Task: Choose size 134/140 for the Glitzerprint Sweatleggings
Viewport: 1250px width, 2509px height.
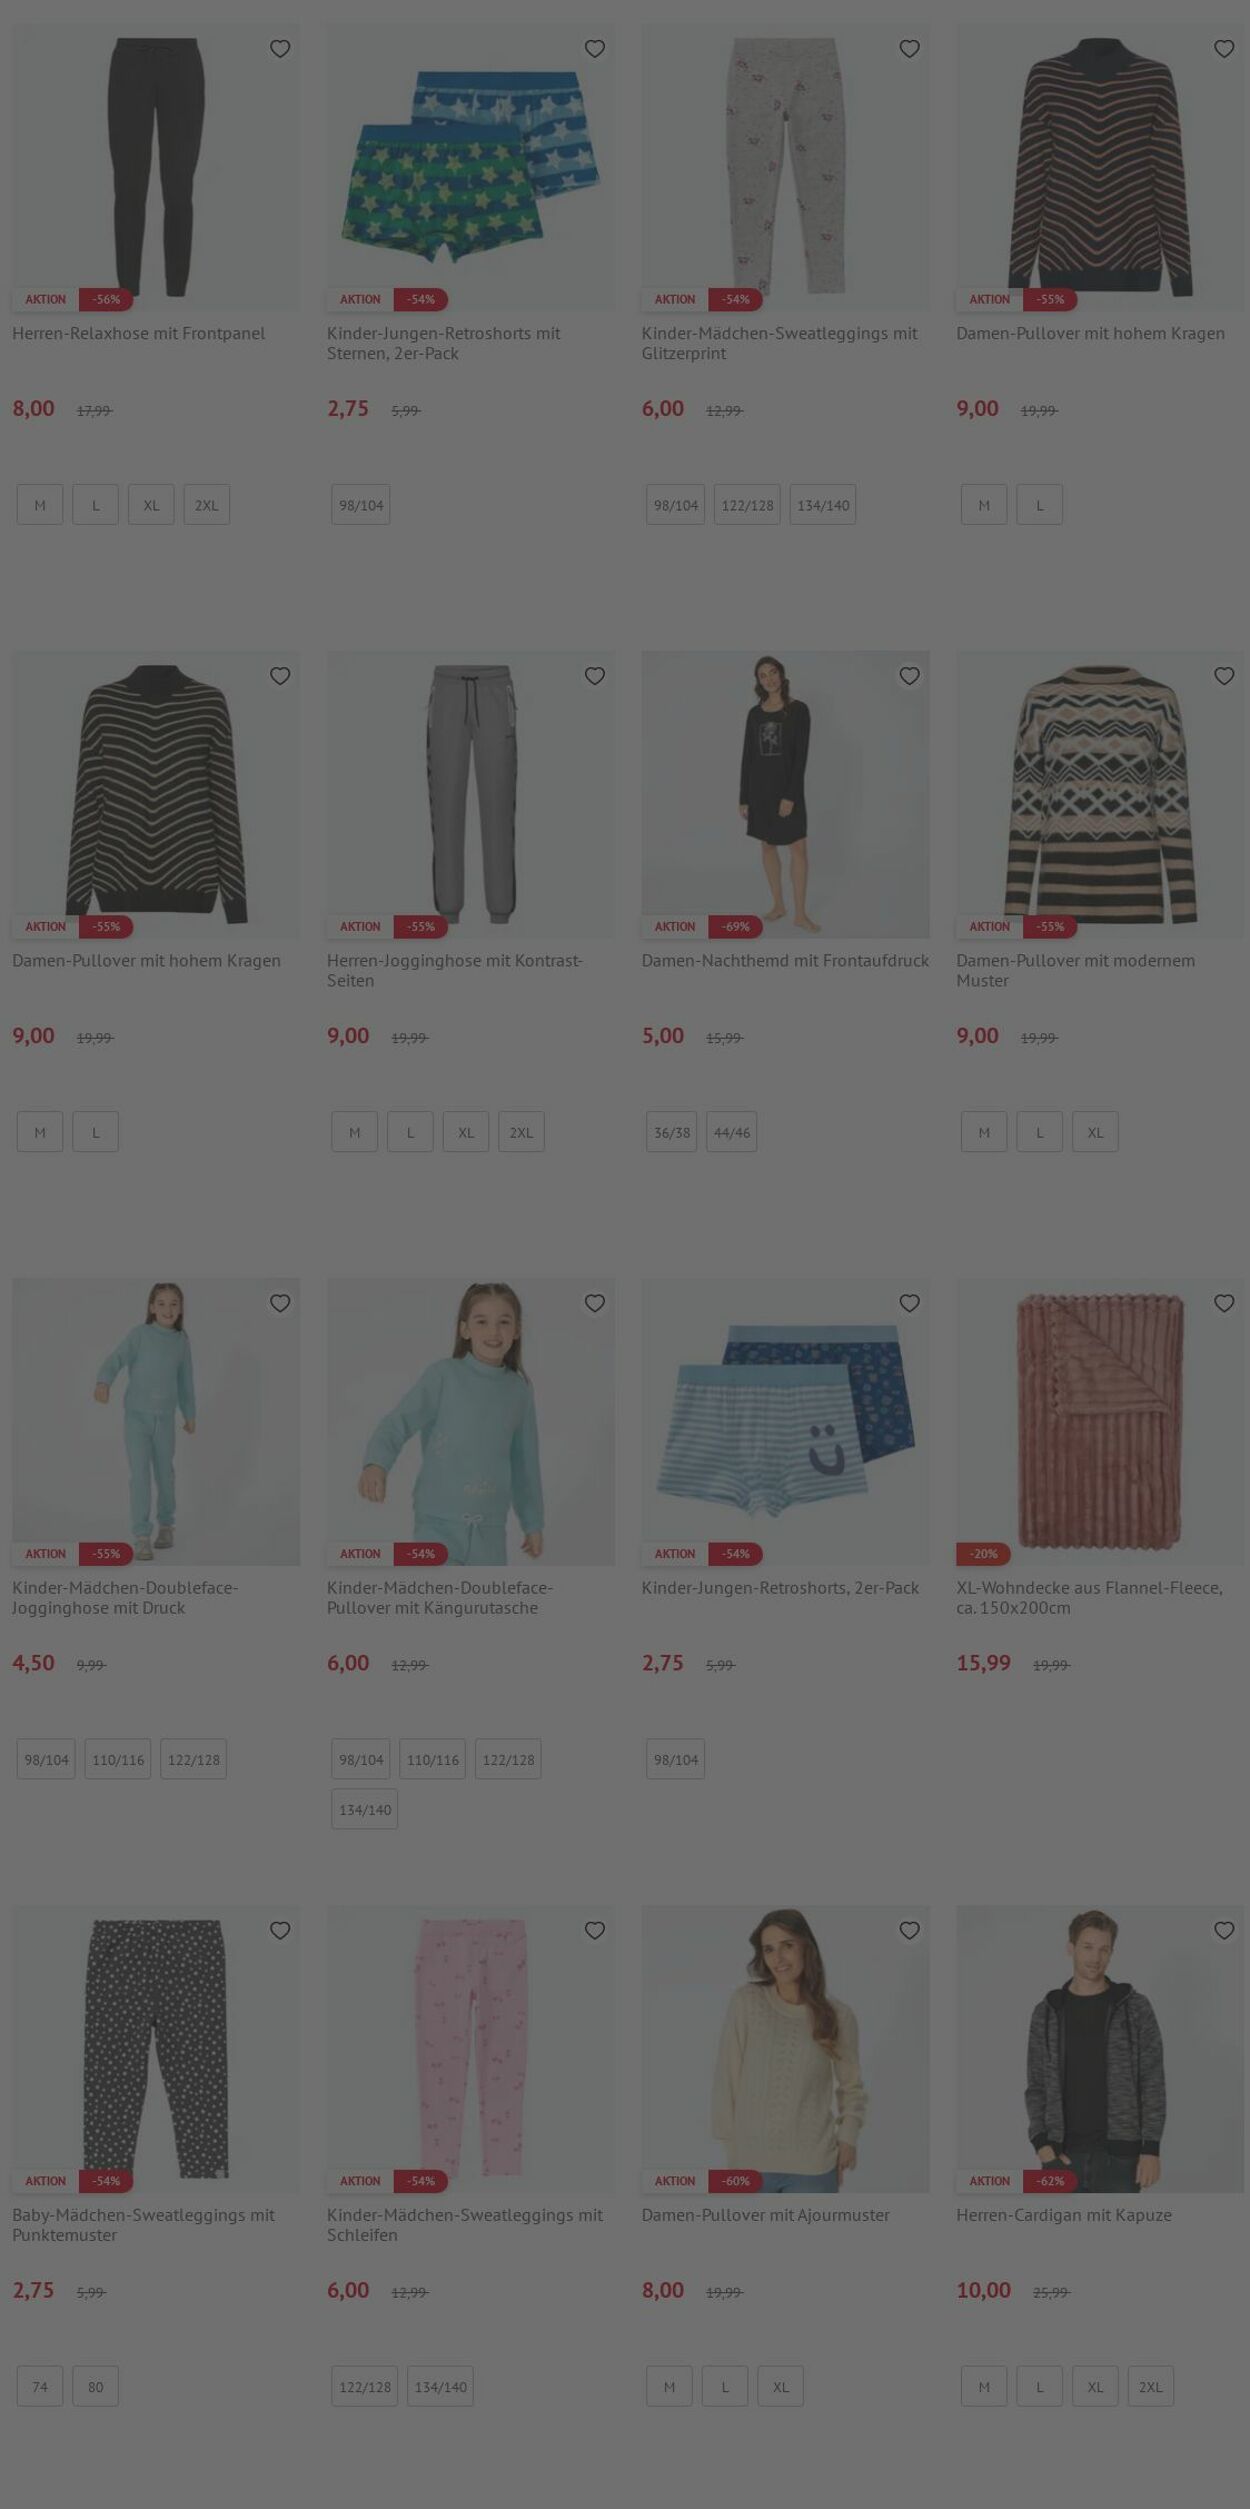Action: tap(823, 505)
